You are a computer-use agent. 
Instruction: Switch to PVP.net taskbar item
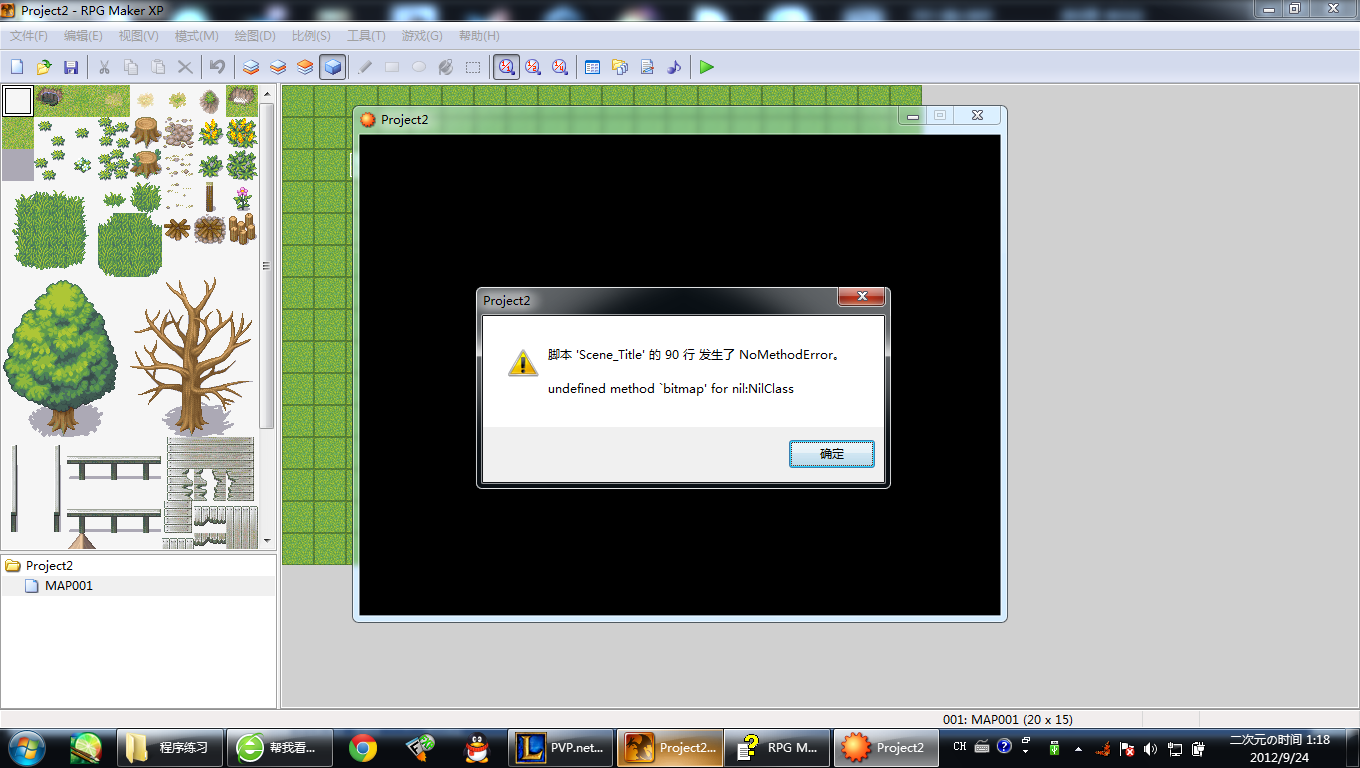[561, 747]
